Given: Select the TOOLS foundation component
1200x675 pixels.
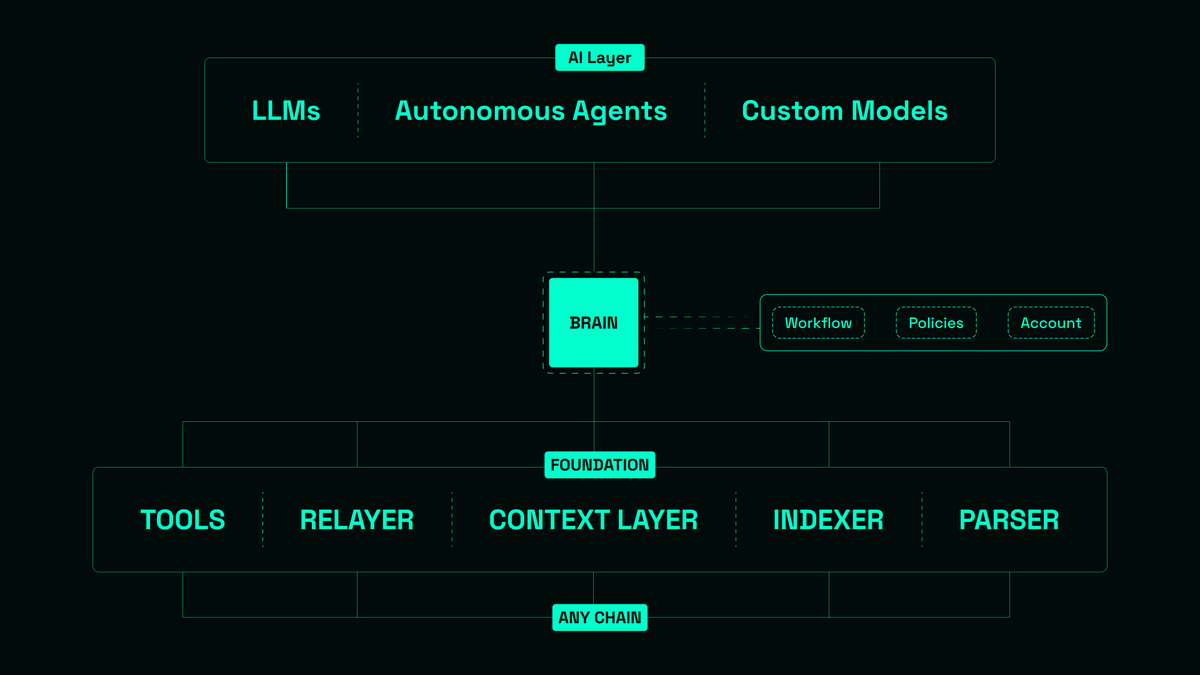Looking at the screenshot, I should click(183, 520).
